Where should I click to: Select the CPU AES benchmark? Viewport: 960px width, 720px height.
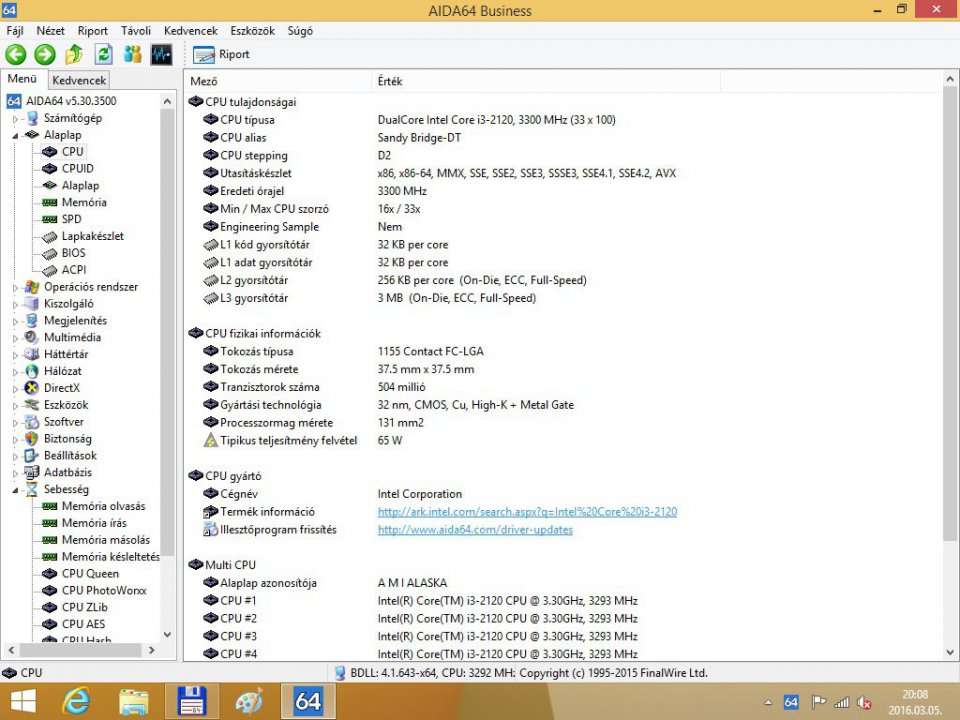coord(83,624)
